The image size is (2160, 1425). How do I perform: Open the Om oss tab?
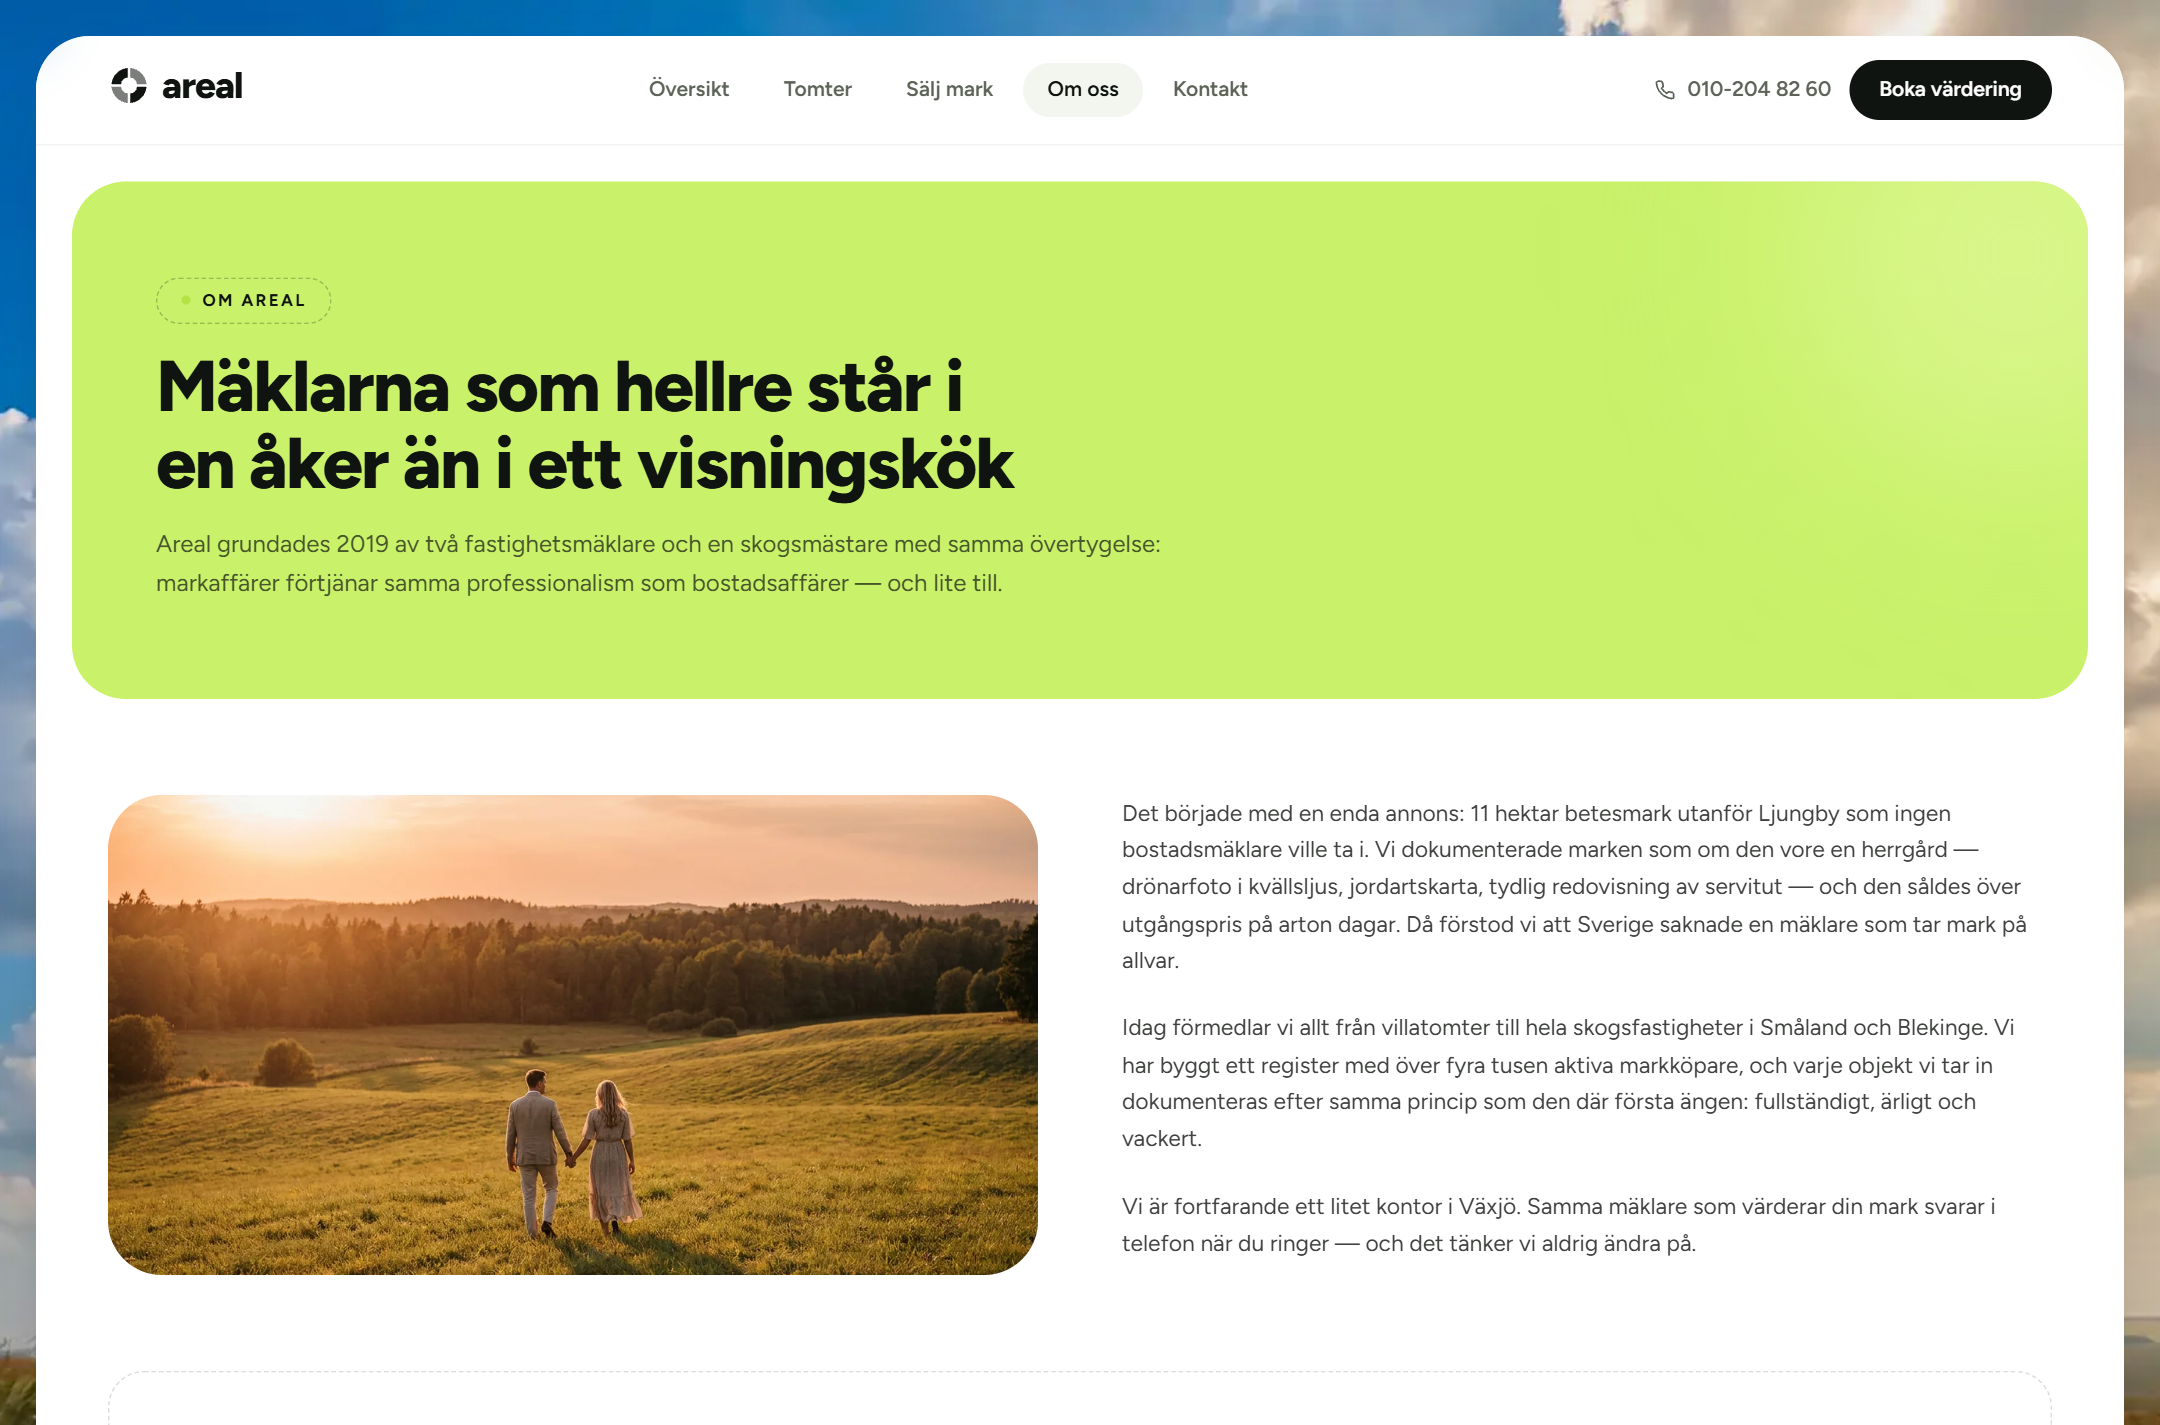(x=1083, y=89)
